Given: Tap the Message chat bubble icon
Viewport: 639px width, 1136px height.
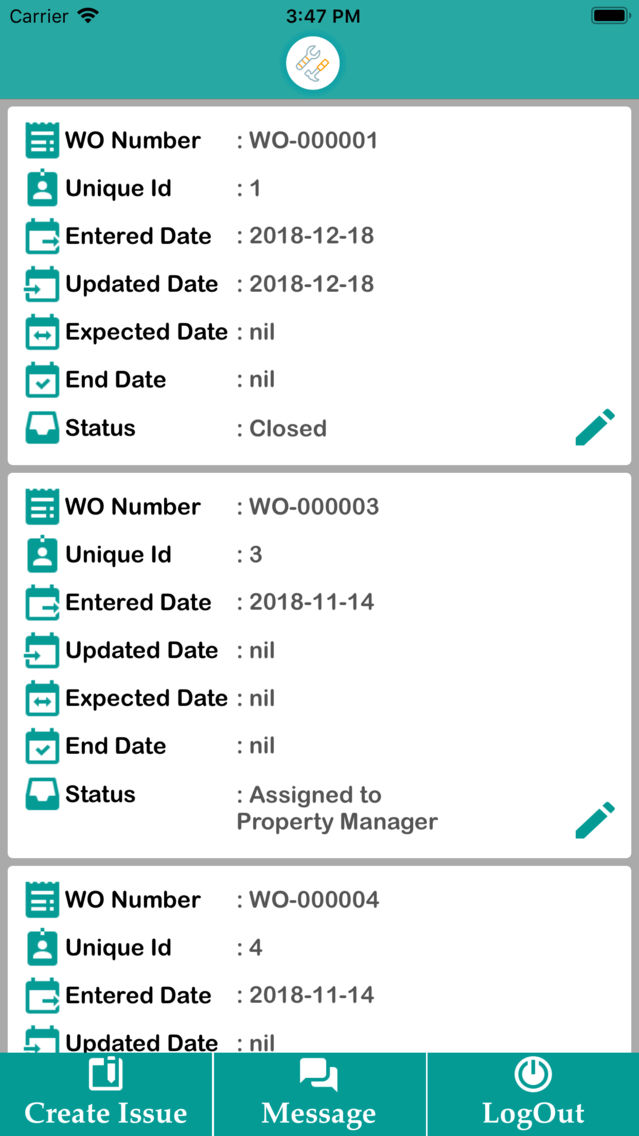Looking at the screenshot, I should [x=318, y=1072].
